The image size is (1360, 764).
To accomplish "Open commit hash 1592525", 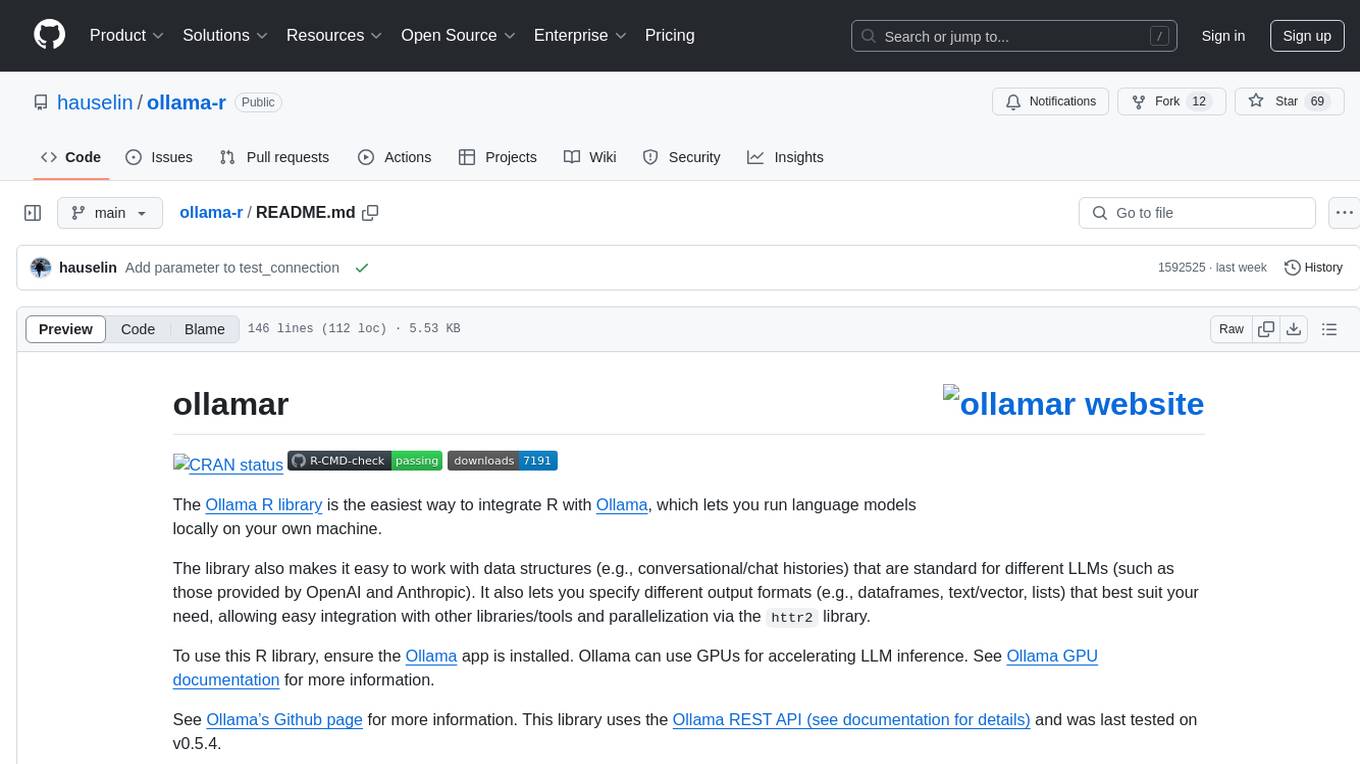I will (x=1181, y=268).
